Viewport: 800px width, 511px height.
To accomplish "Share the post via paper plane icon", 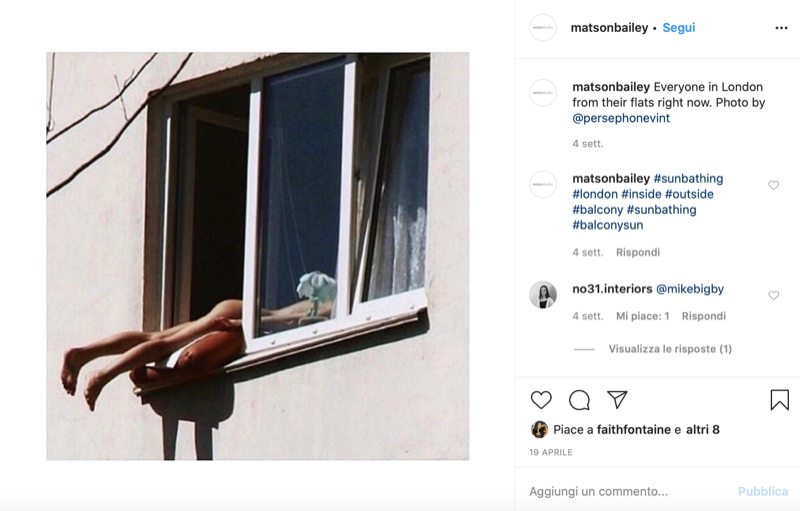I will tap(617, 400).
